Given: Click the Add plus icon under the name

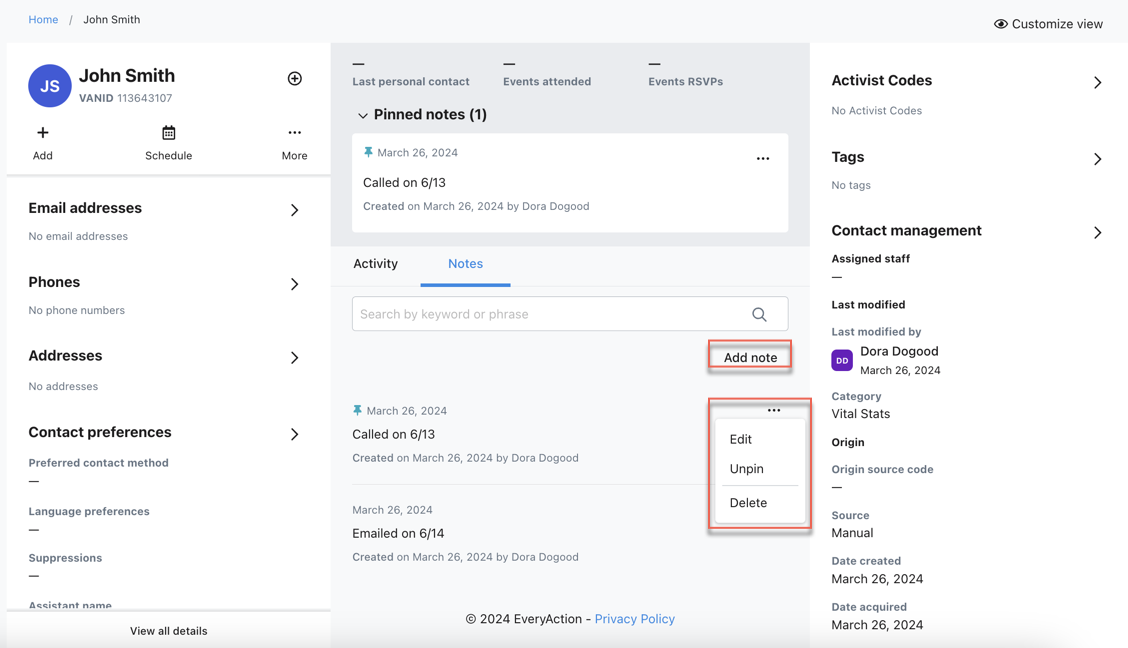Looking at the screenshot, I should [42, 132].
